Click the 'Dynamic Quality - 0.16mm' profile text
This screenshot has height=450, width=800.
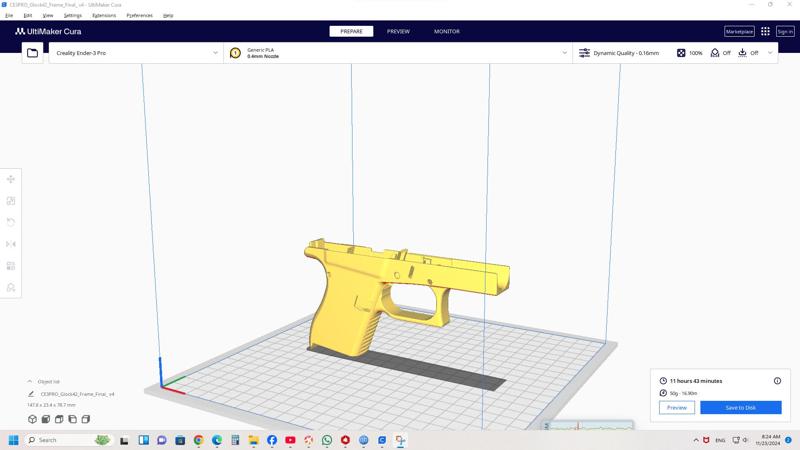pyautogui.click(x=626, y=53)
